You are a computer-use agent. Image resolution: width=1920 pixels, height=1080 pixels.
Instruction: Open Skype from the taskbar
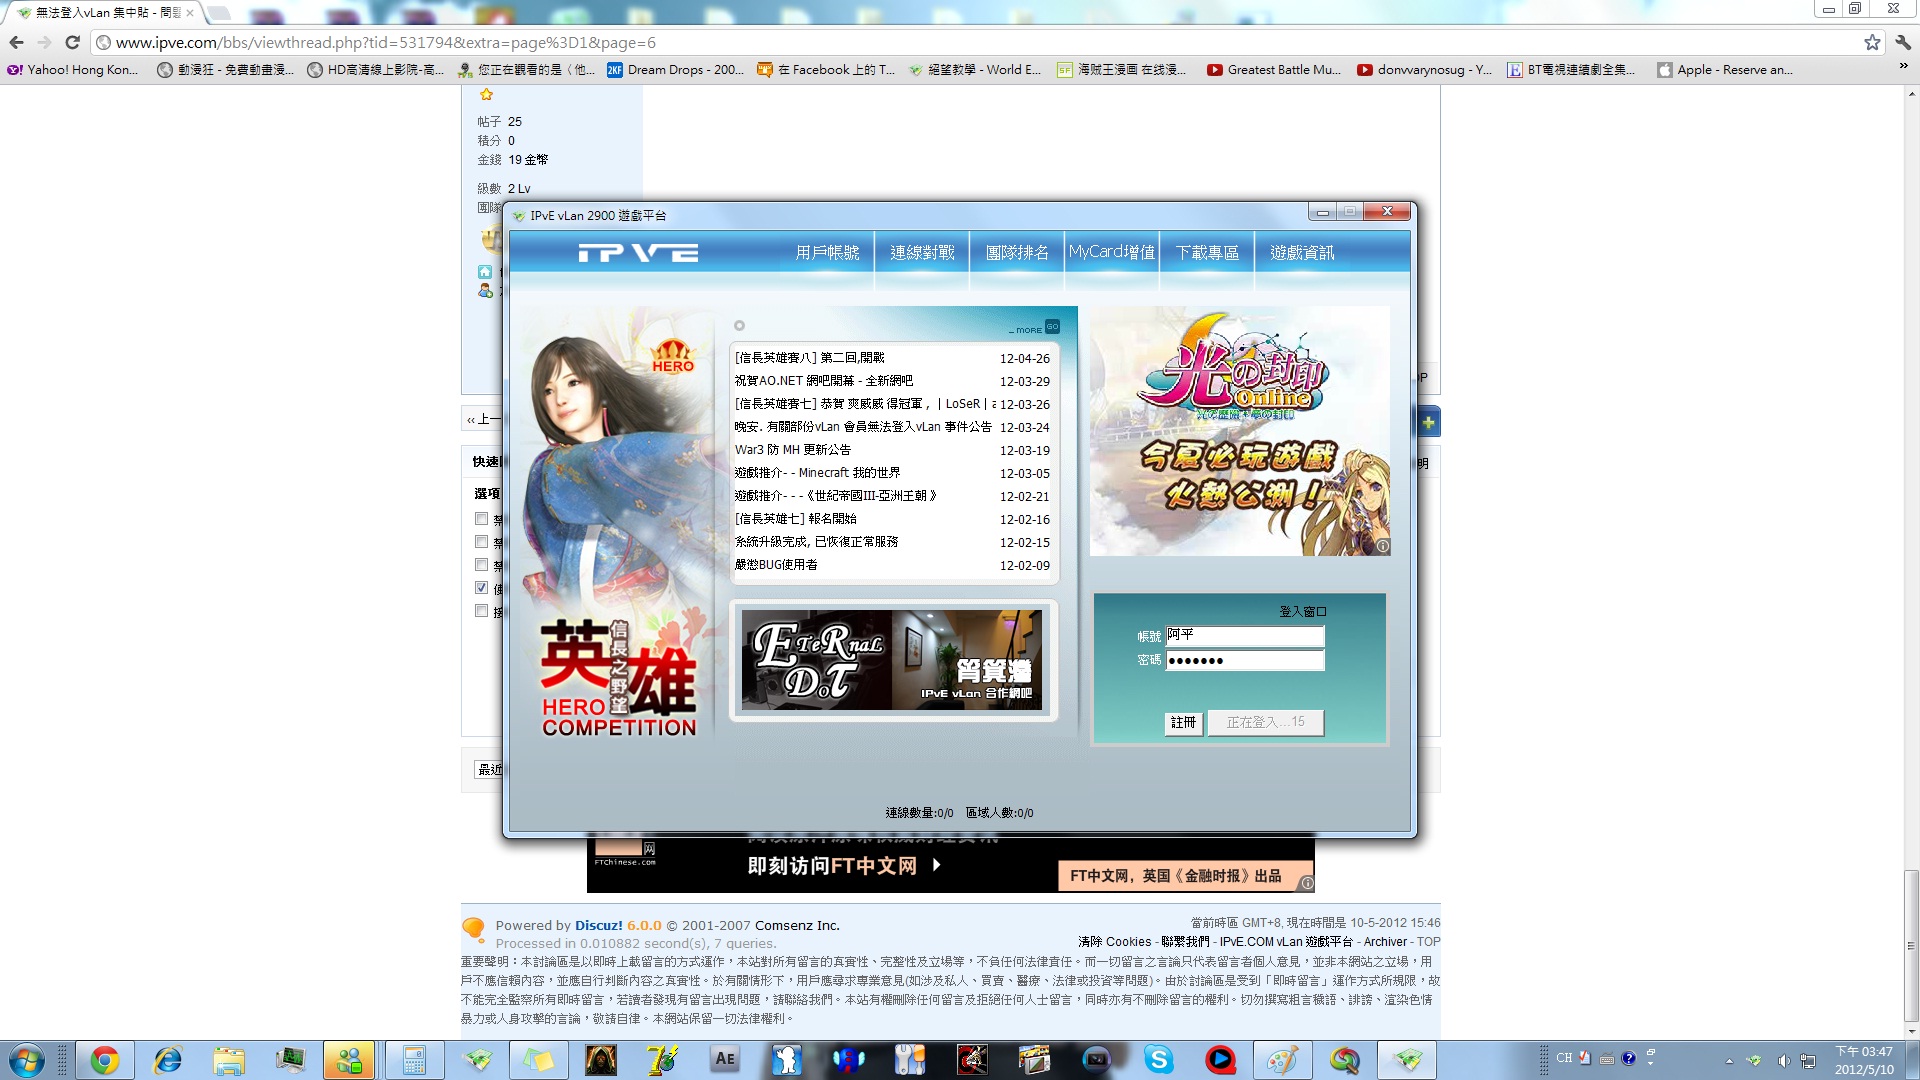point(1158,1060)
